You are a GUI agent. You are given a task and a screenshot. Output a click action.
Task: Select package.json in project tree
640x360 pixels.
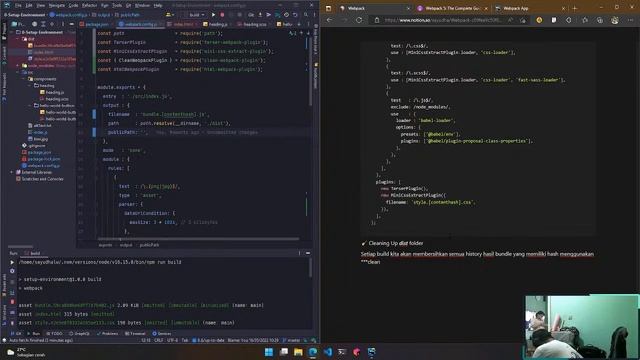(x=37, y=152)
